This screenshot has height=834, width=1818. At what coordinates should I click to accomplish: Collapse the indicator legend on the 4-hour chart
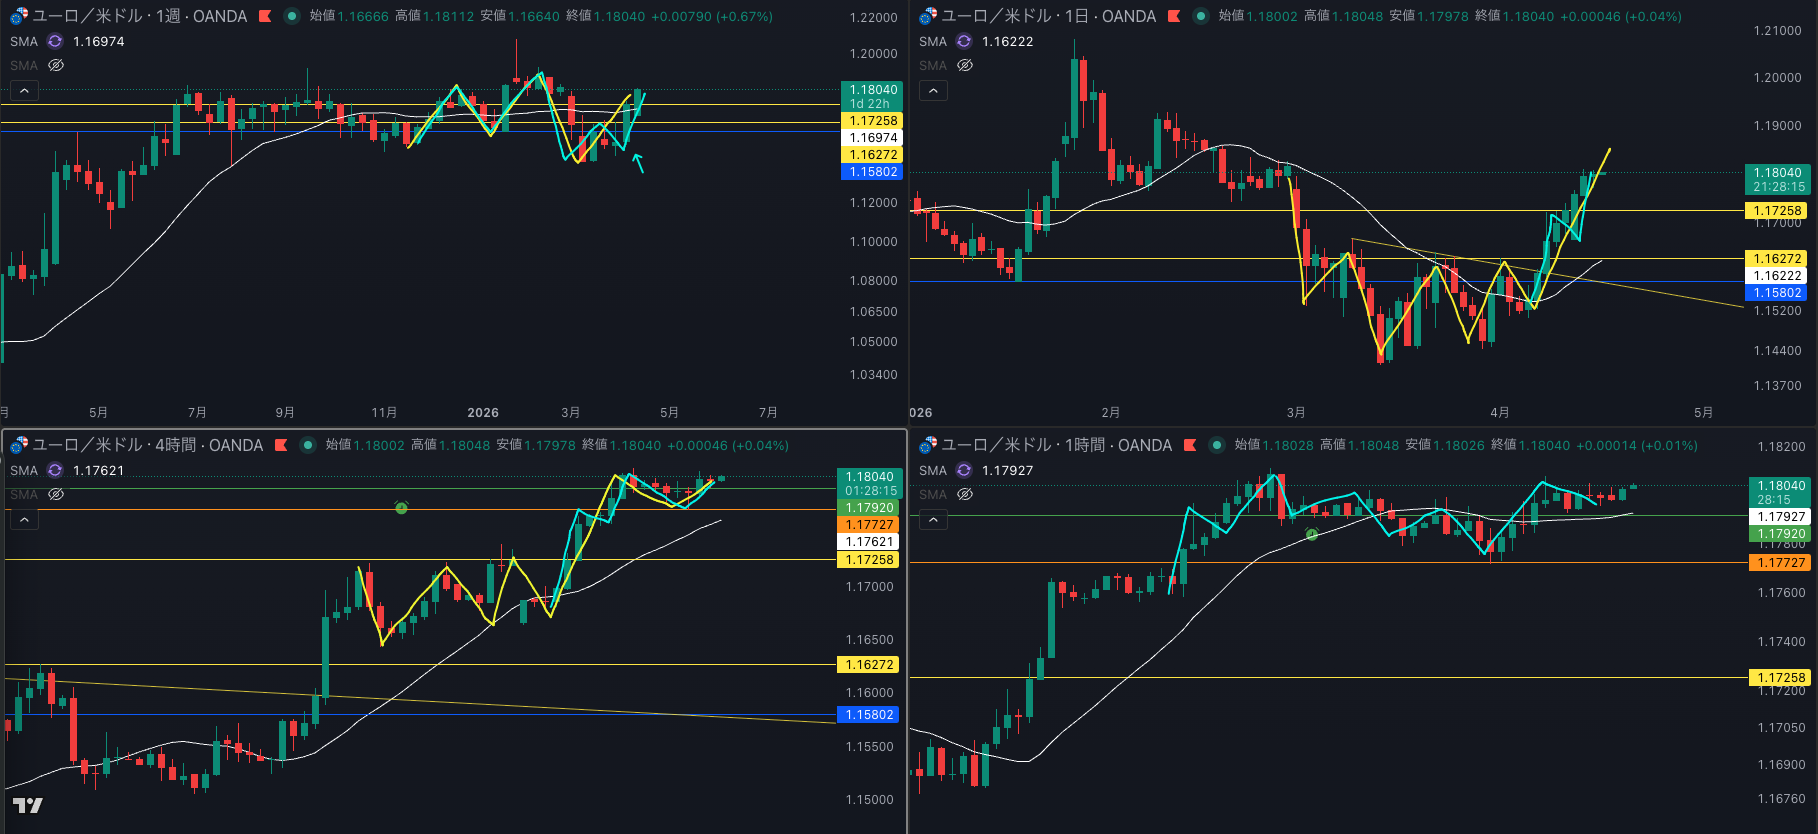[24, 520]
